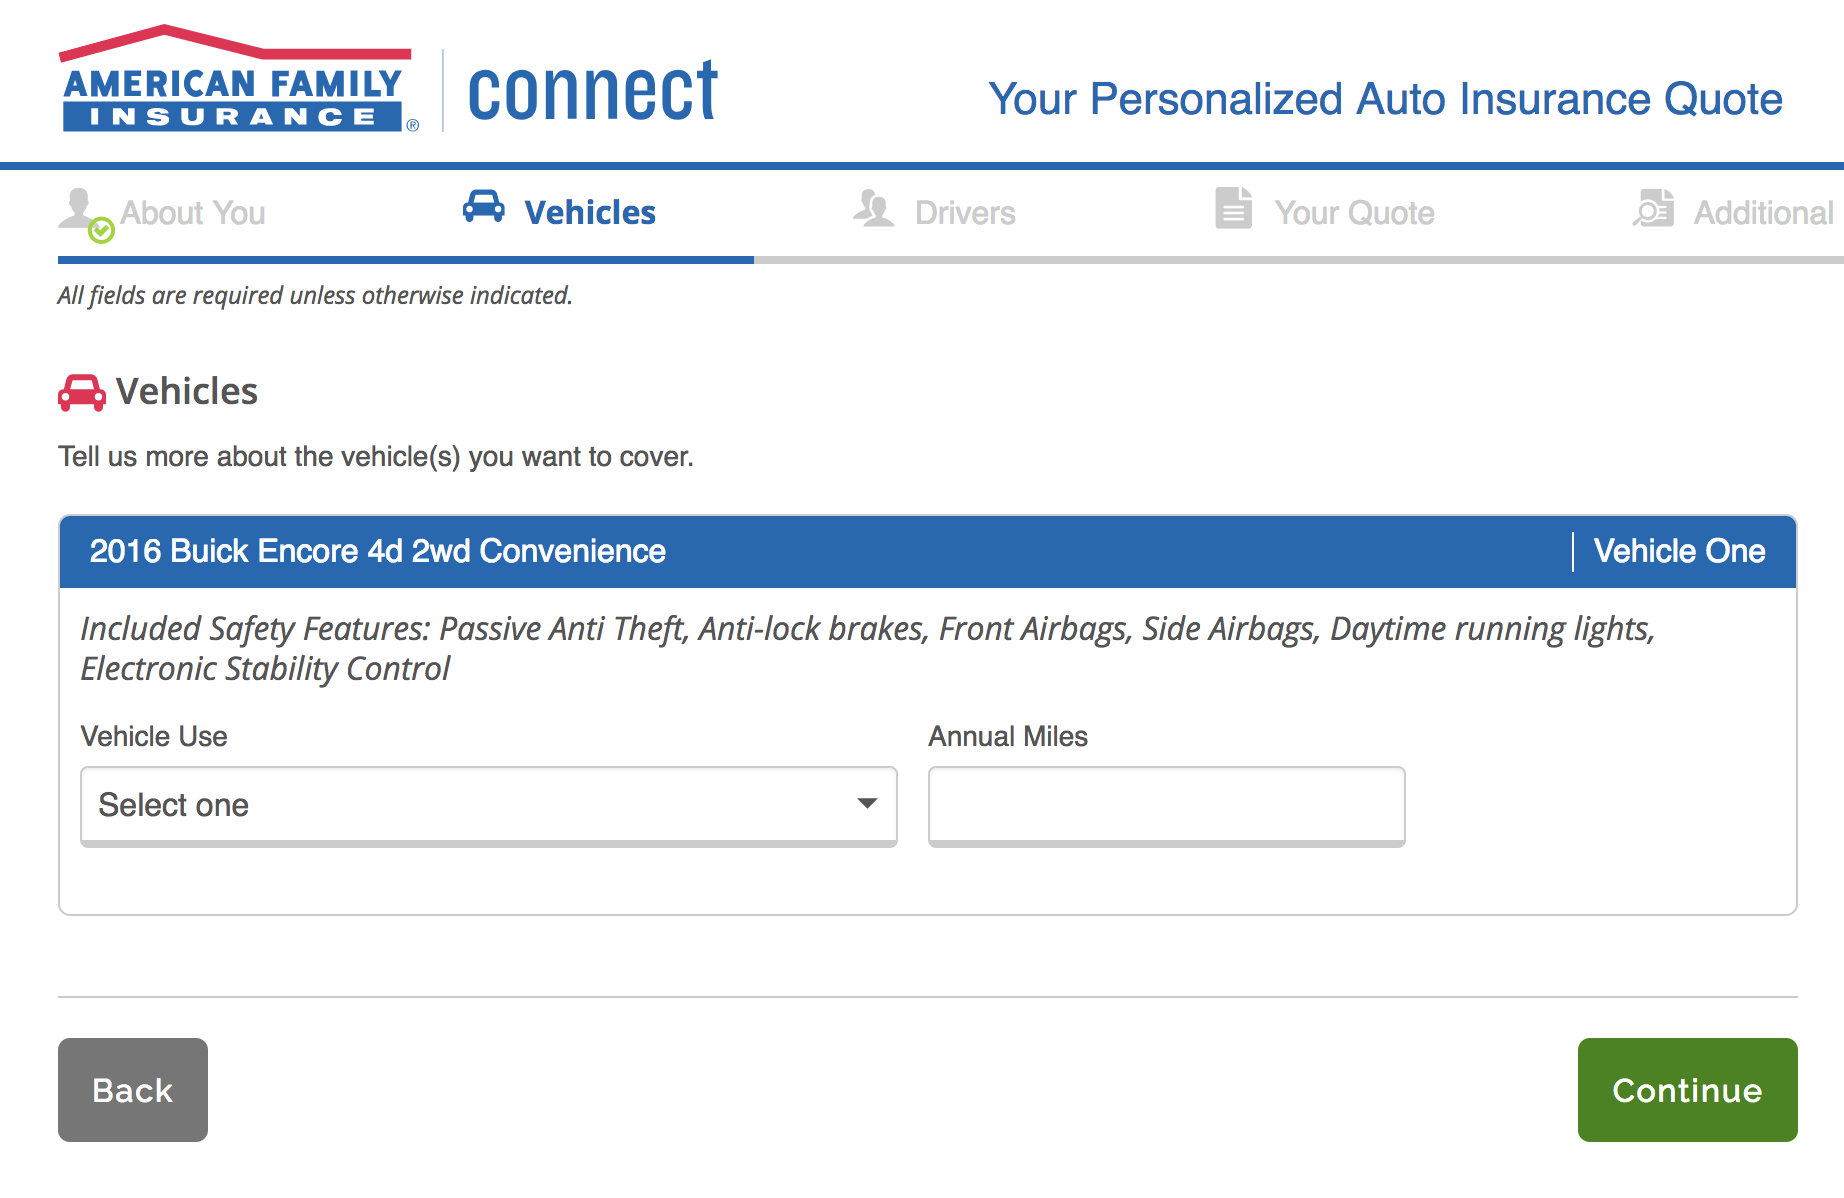Jump to the Additional step label
1844x1198 pixels.
tap(1763, 213)
